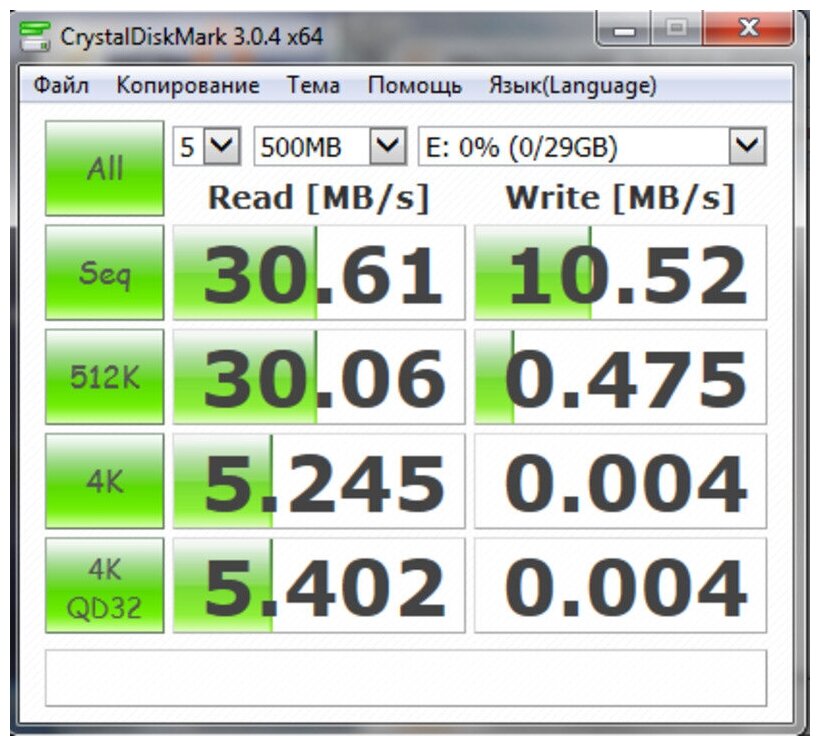
Task: Start the Seq benchmark test
Action: point(105,273)
